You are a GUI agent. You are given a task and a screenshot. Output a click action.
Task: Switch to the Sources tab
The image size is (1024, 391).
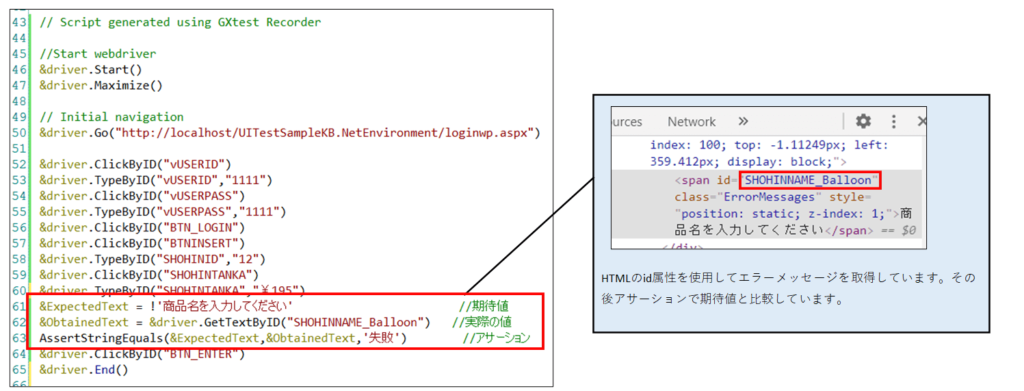626,121
